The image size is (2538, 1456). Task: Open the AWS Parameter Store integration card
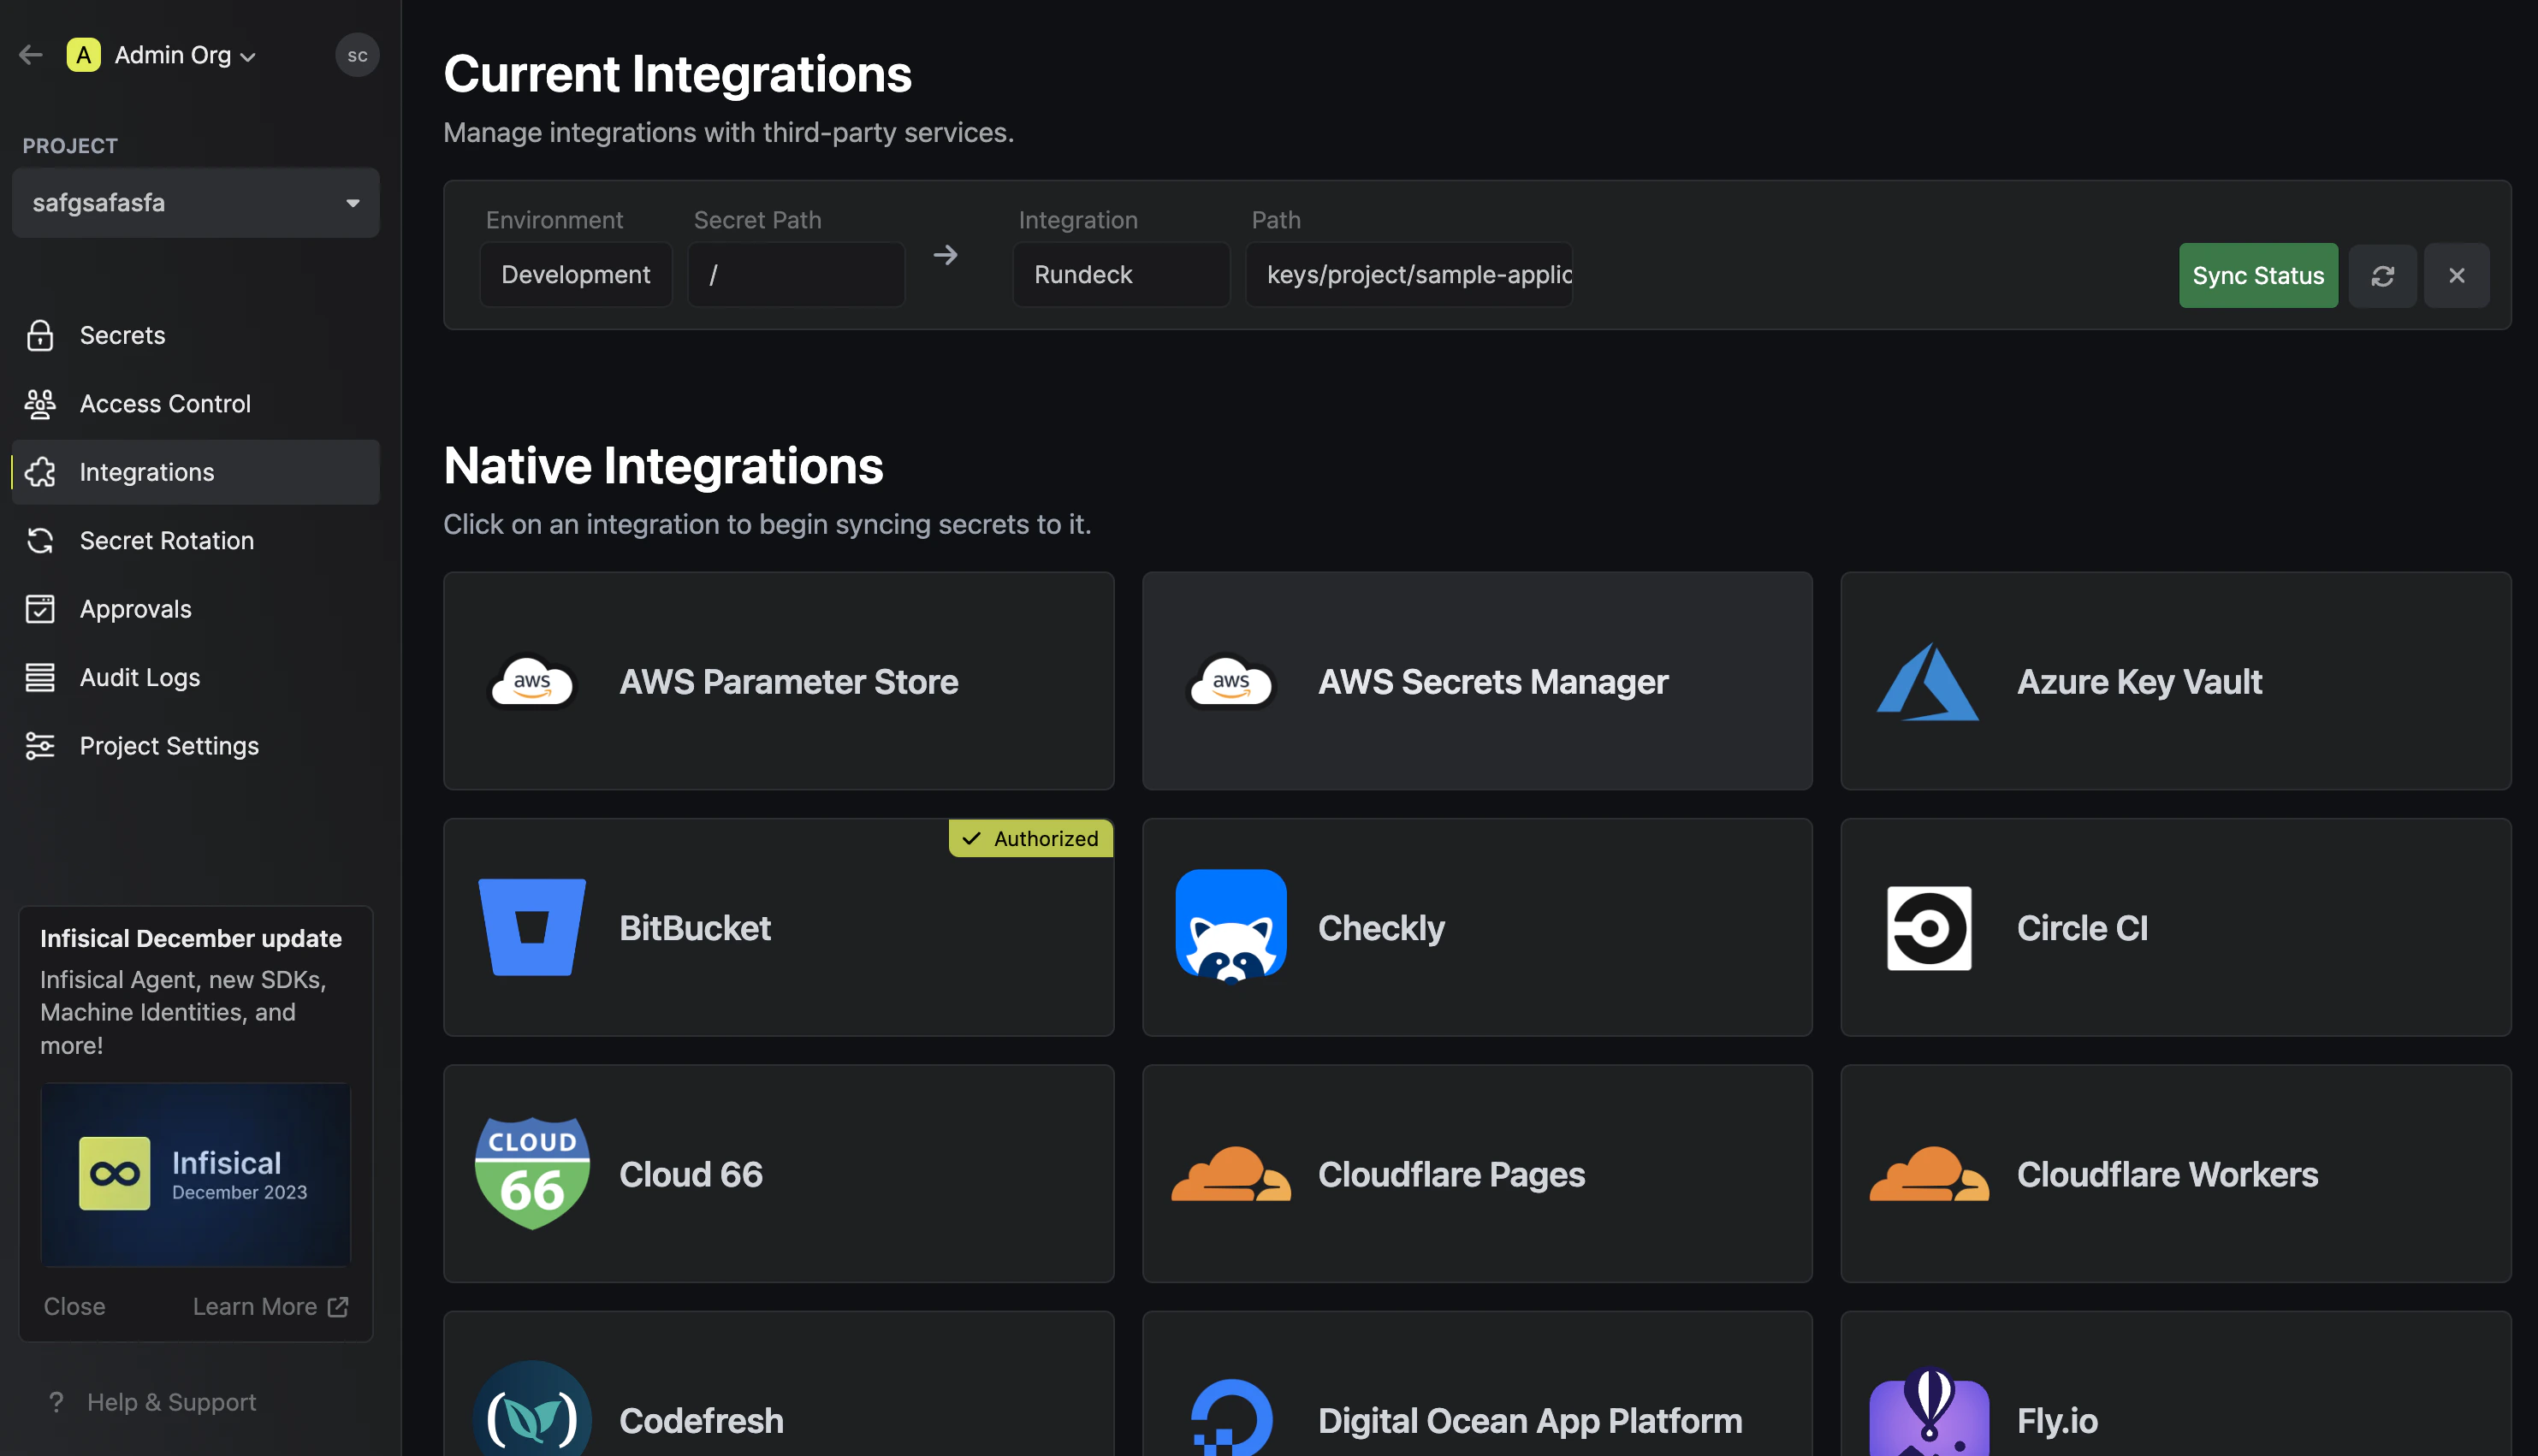(778, 681)
